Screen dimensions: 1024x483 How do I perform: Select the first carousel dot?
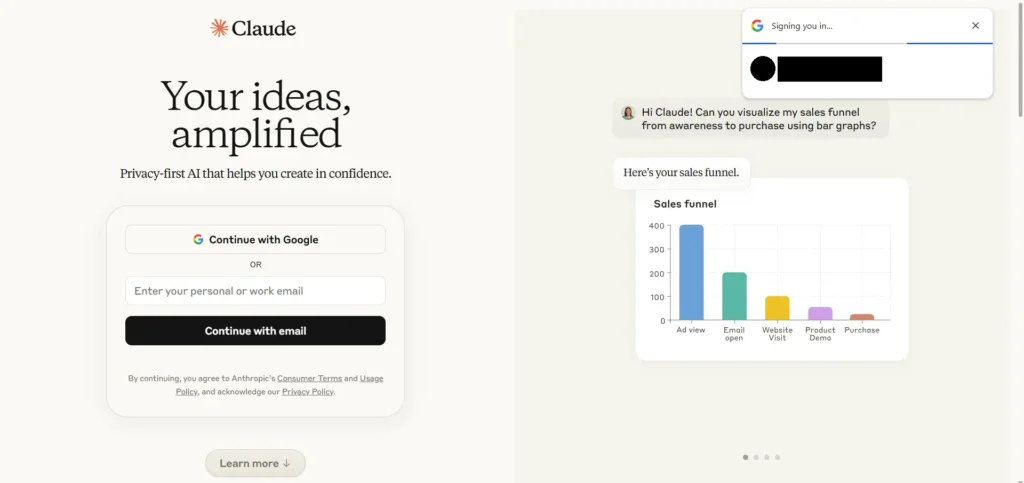coord(745,457)
